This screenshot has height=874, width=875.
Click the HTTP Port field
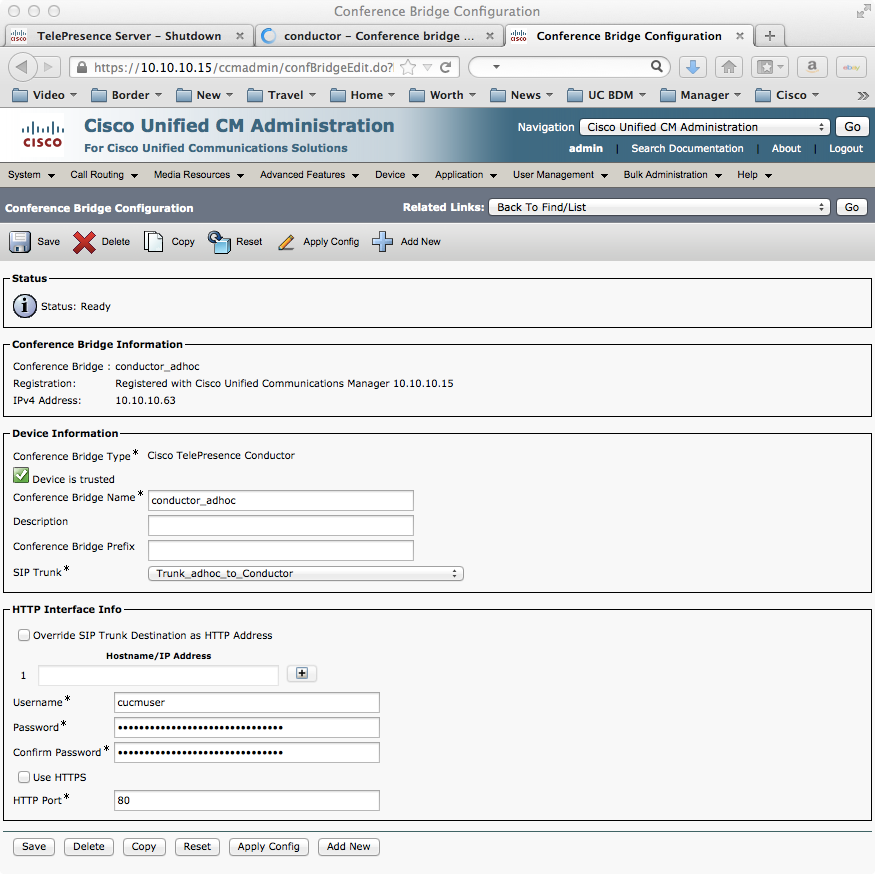[x=247, y=800]
